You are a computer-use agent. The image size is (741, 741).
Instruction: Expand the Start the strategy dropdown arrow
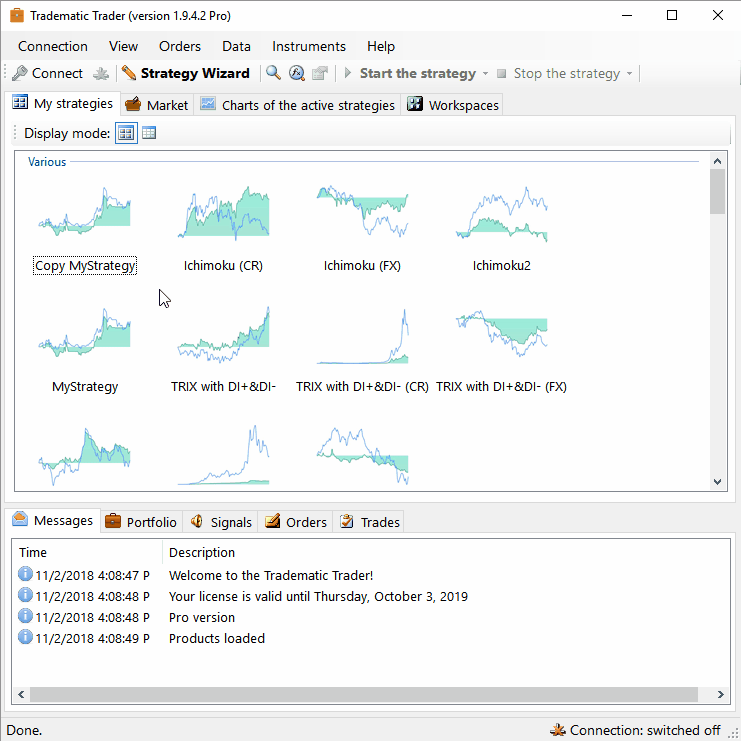[485, 74]
